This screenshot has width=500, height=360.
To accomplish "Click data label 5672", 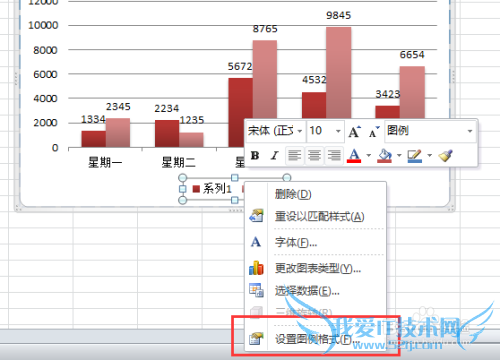I will point(240,67).
